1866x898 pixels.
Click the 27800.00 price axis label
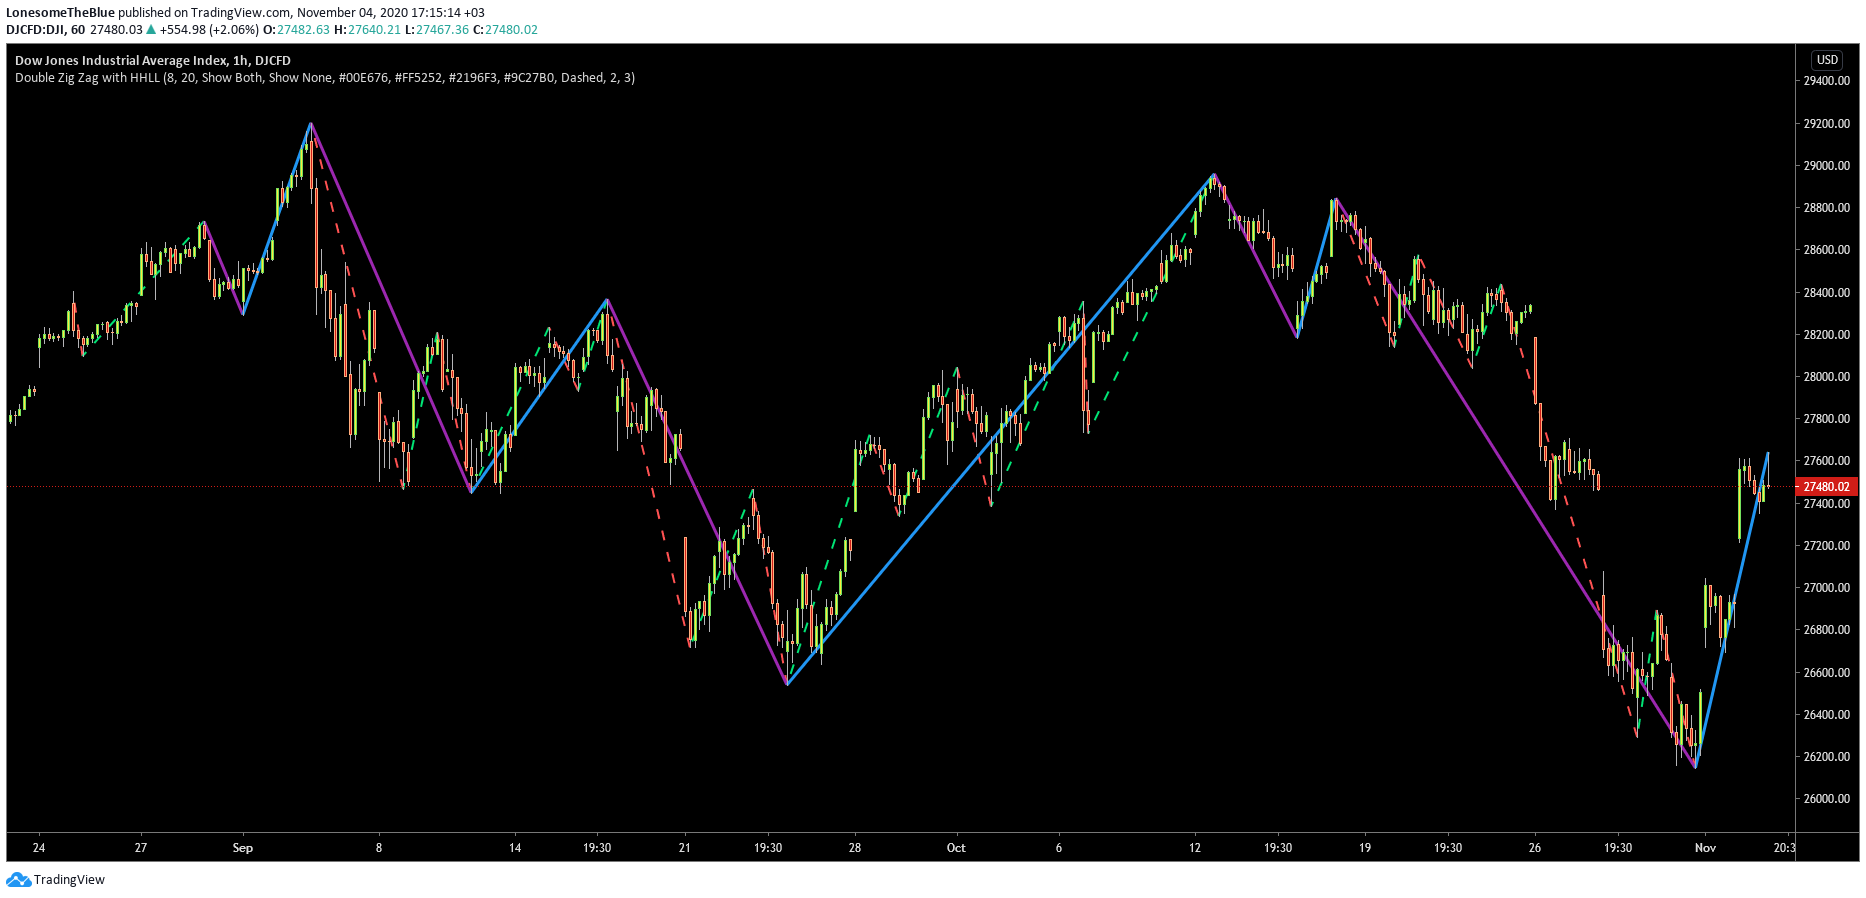click(1826, 419)
